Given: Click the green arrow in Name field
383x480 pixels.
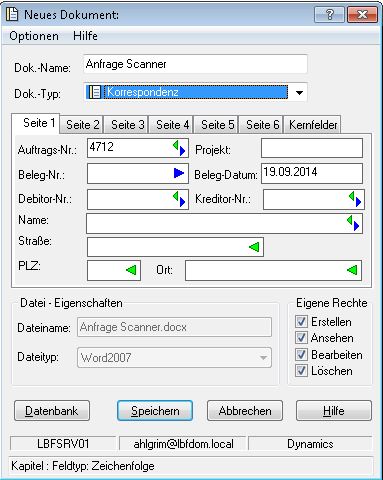Looking at the screenshot, I should pos(350,220).
